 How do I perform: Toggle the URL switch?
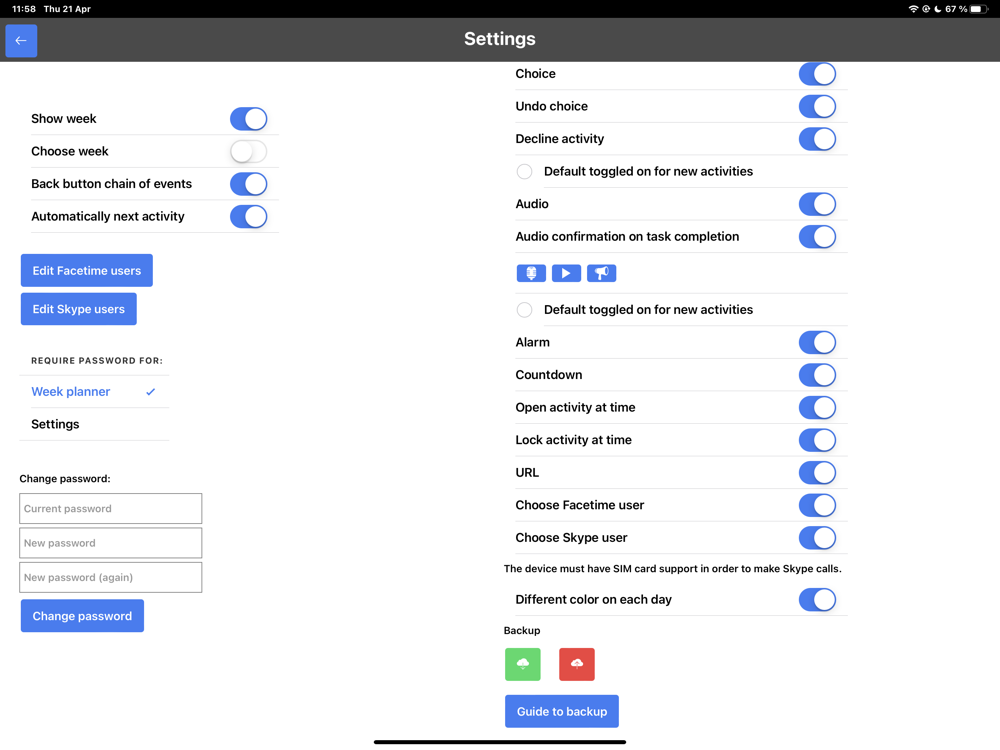(817, 473)
